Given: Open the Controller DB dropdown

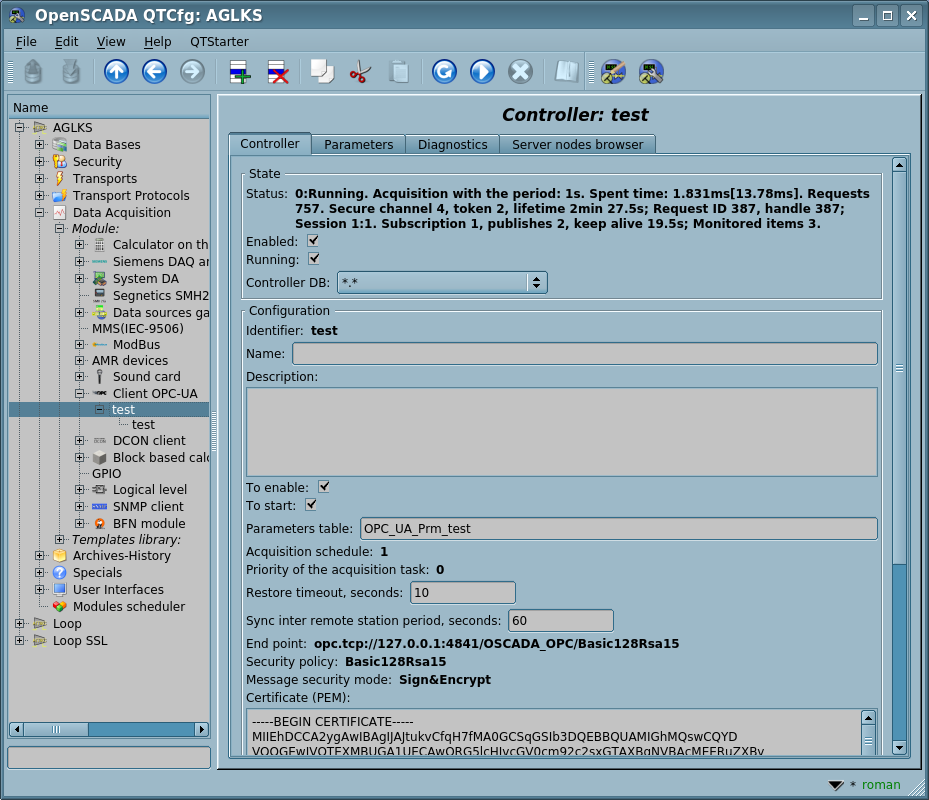Looking at the screenshot, I should [x=442, y=283].
